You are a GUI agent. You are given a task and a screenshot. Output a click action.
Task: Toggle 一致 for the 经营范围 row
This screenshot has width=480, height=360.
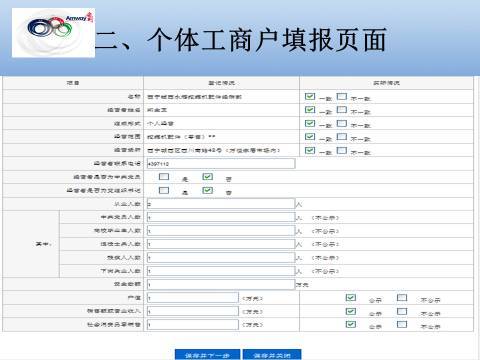click(310, 137)
